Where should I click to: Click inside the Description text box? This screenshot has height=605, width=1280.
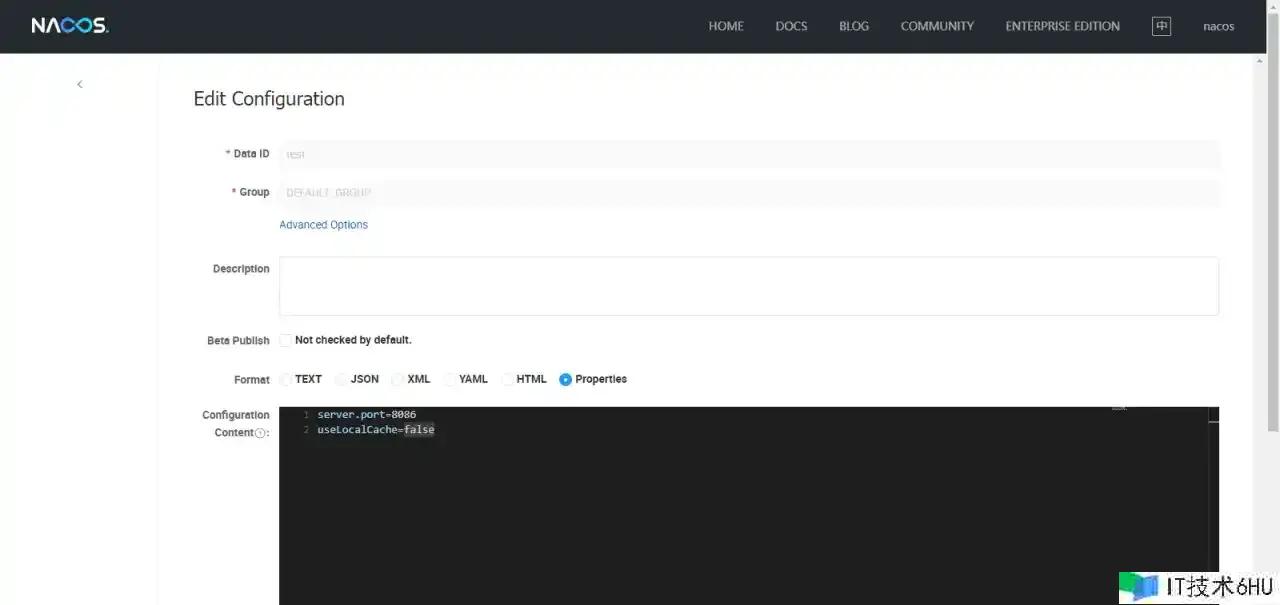click(x=748, y=286)
